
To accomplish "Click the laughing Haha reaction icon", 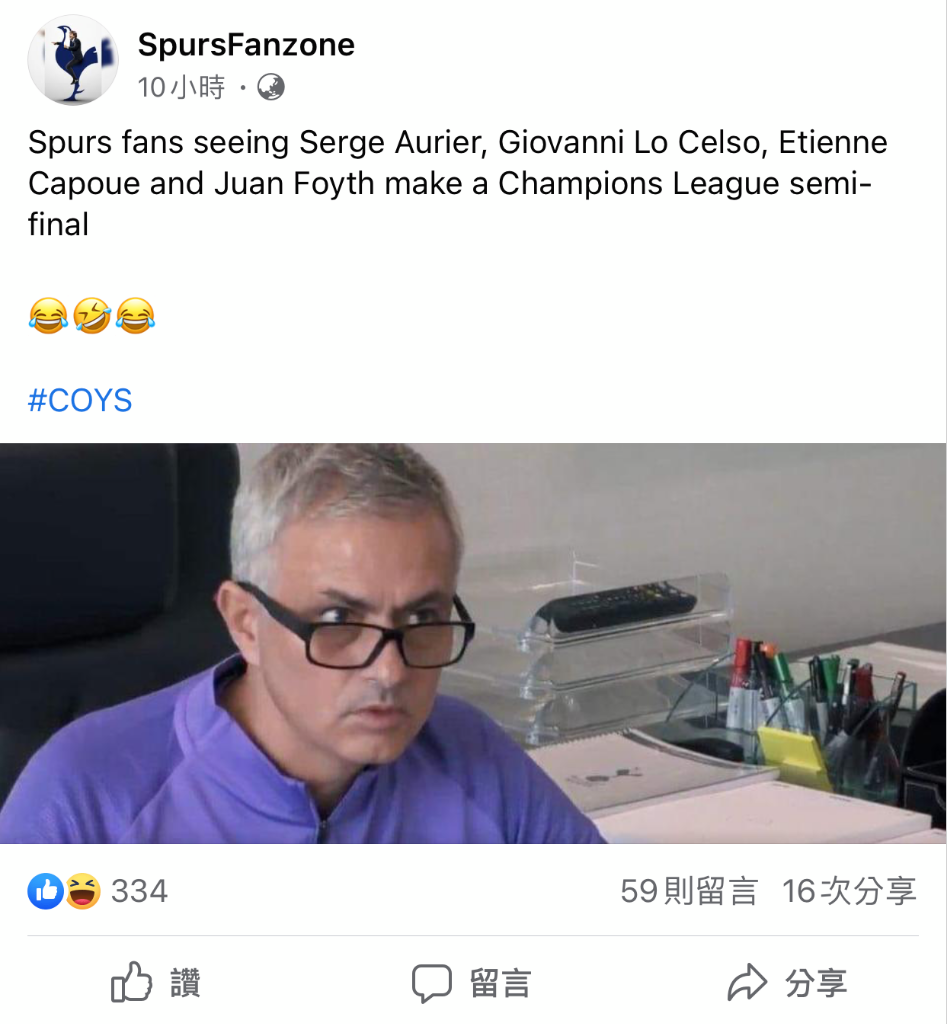I will [82, 891].
